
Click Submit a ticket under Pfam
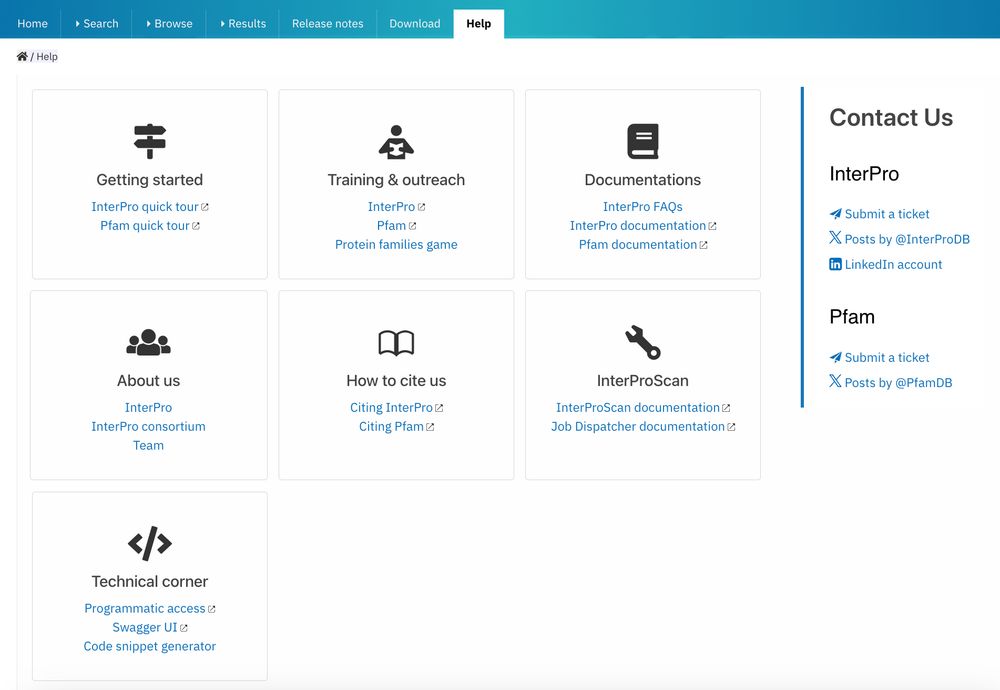tap(887, 357)
